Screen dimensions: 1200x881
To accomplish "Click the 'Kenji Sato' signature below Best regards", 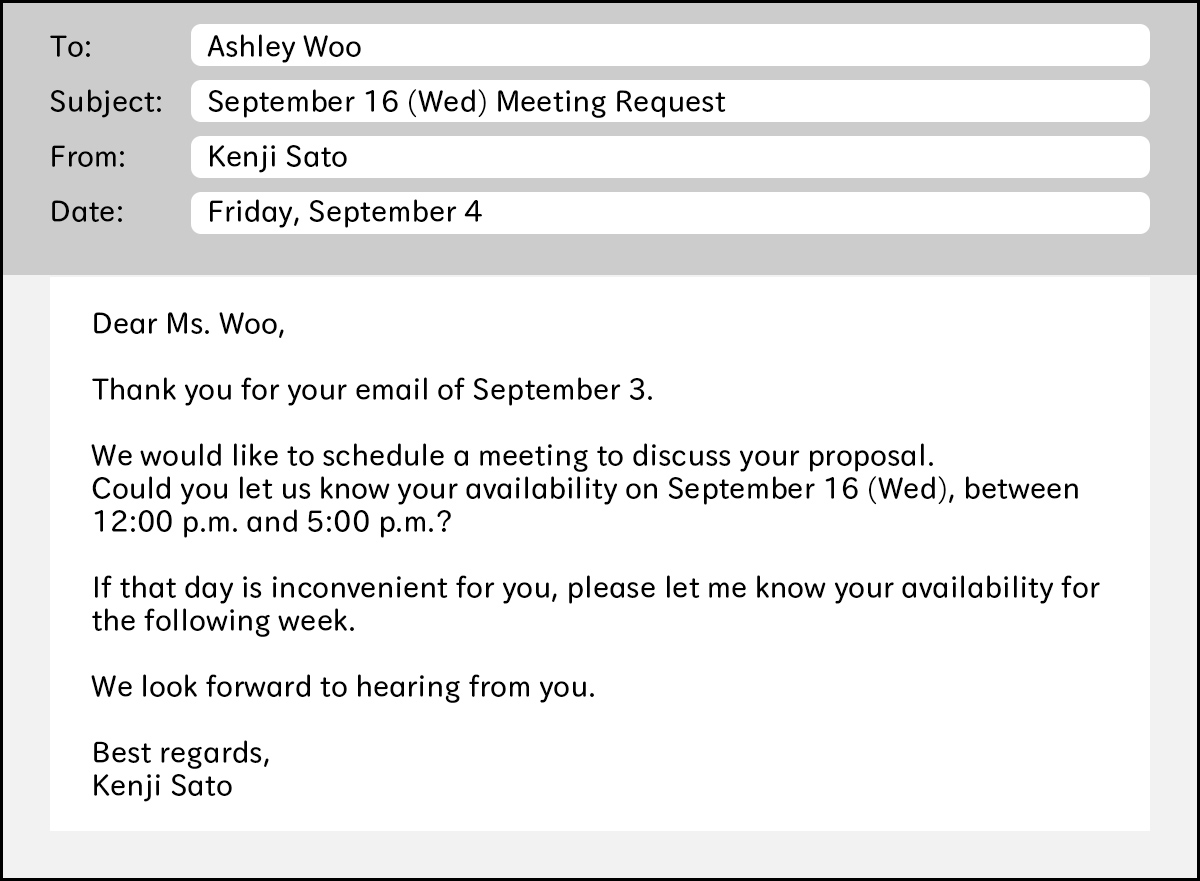I will tap(162, 785).
